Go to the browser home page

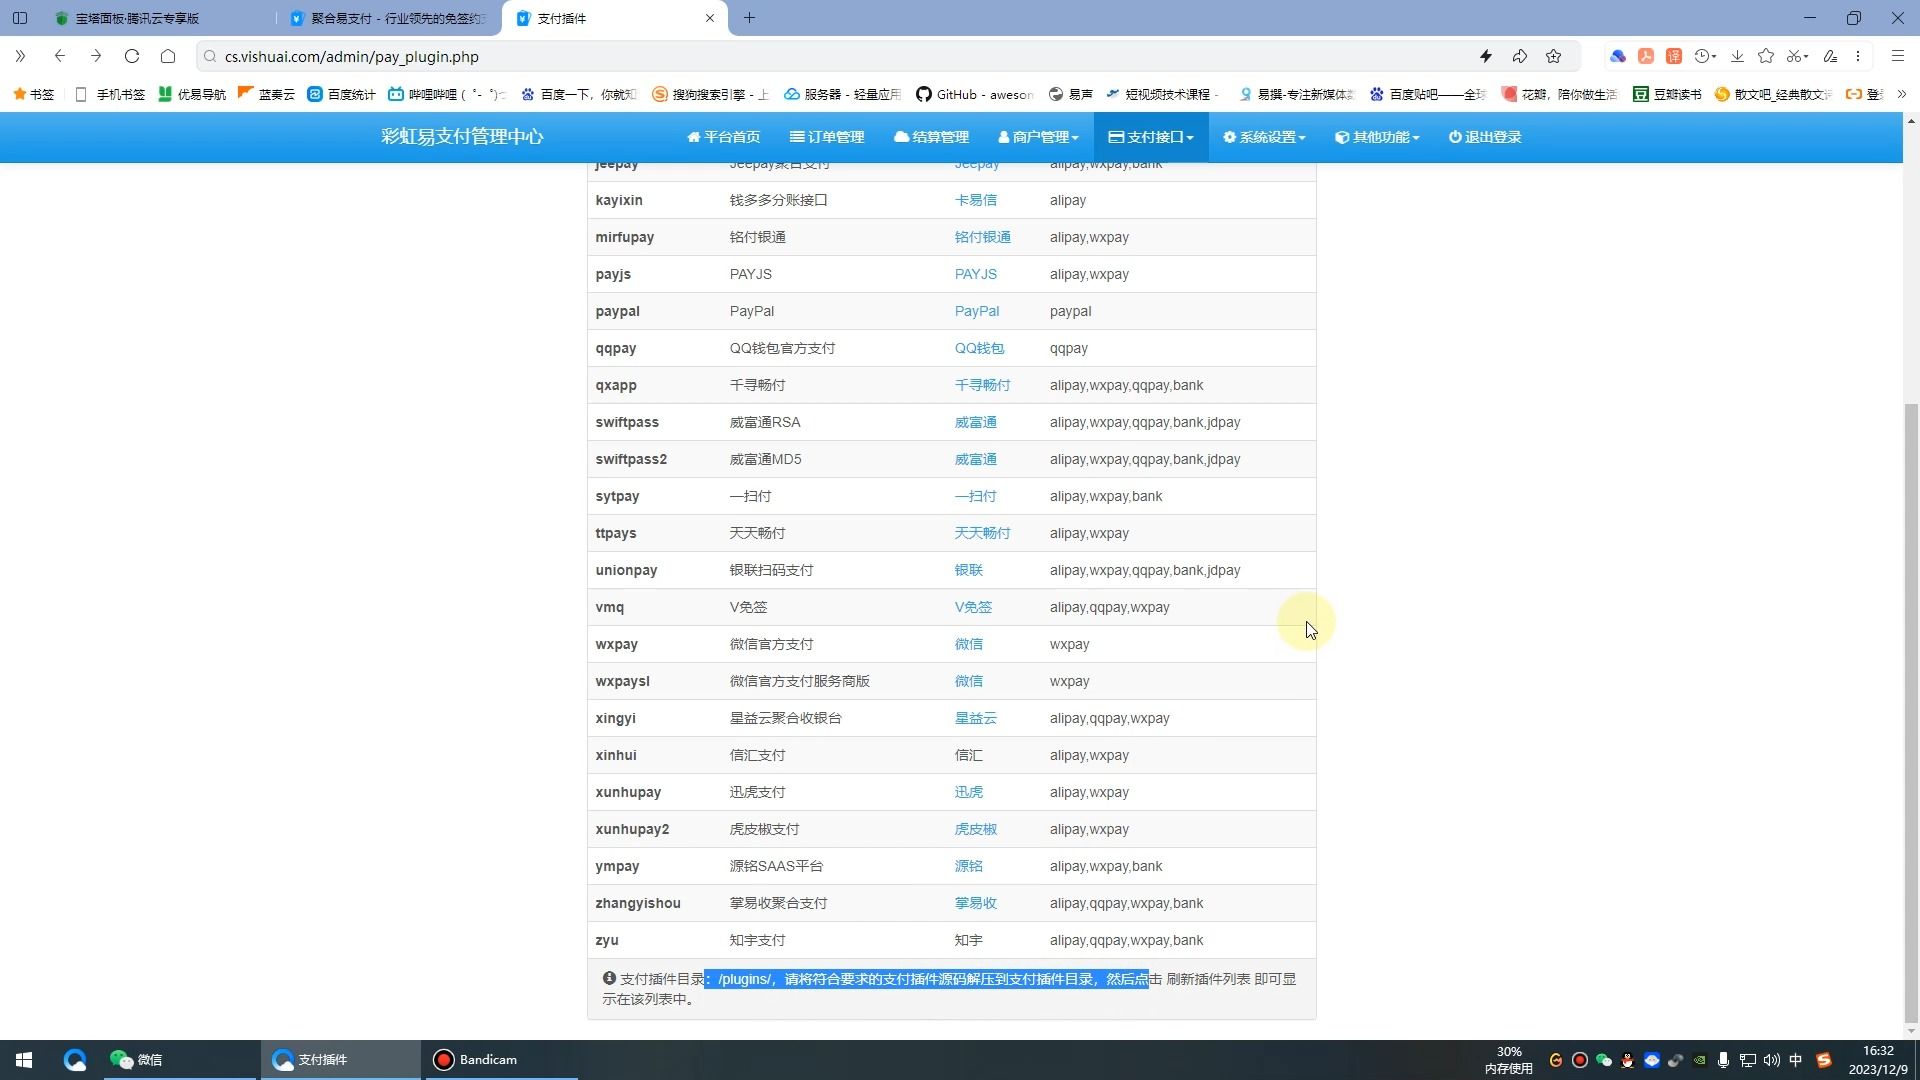click(168, 56)
